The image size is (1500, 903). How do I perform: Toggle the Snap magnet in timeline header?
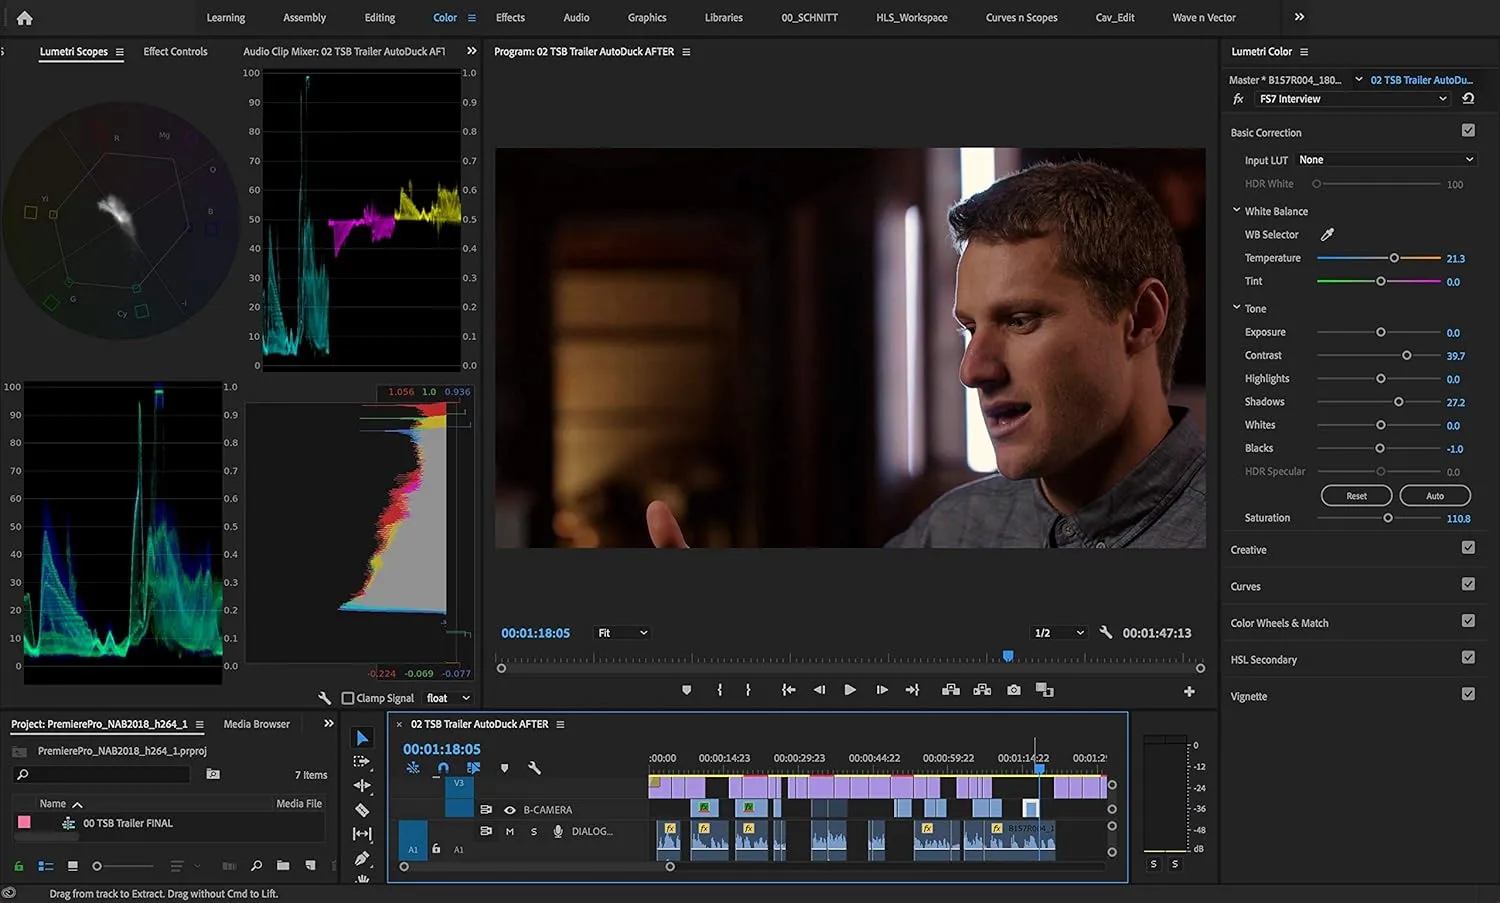442,768
